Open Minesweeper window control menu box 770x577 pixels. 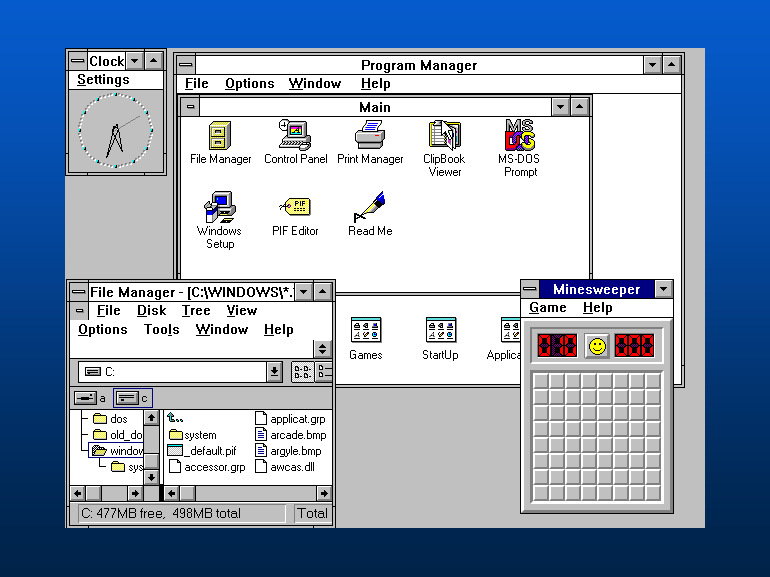[x=530, y=289]
